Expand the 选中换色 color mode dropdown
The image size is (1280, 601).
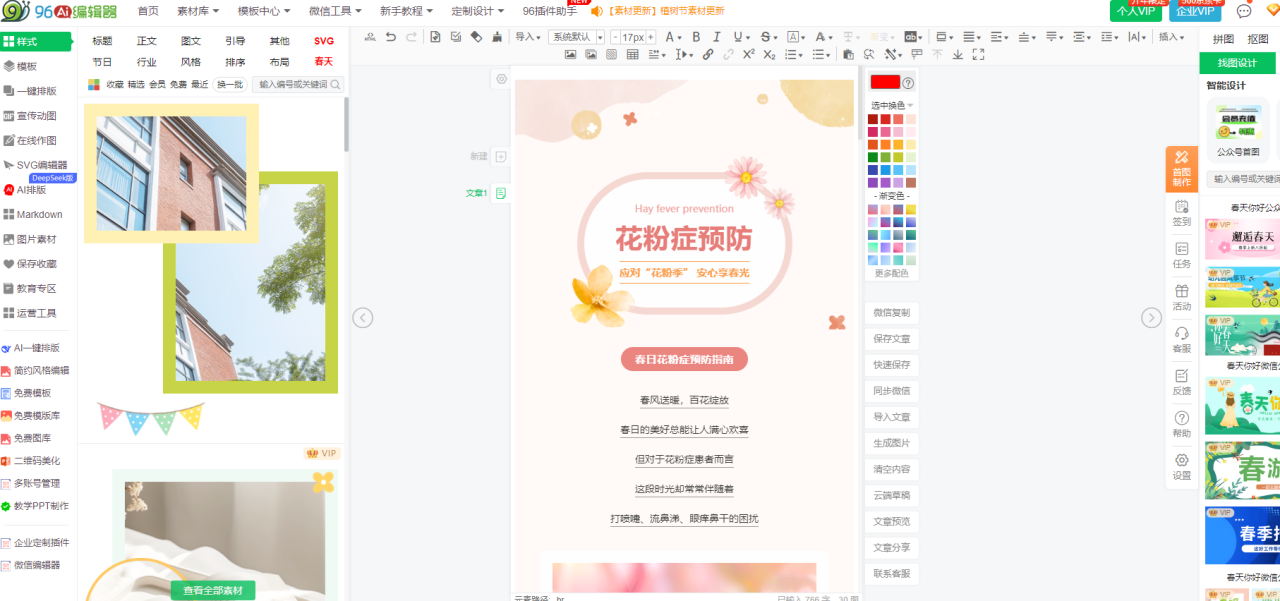click(x=892, y=105)
